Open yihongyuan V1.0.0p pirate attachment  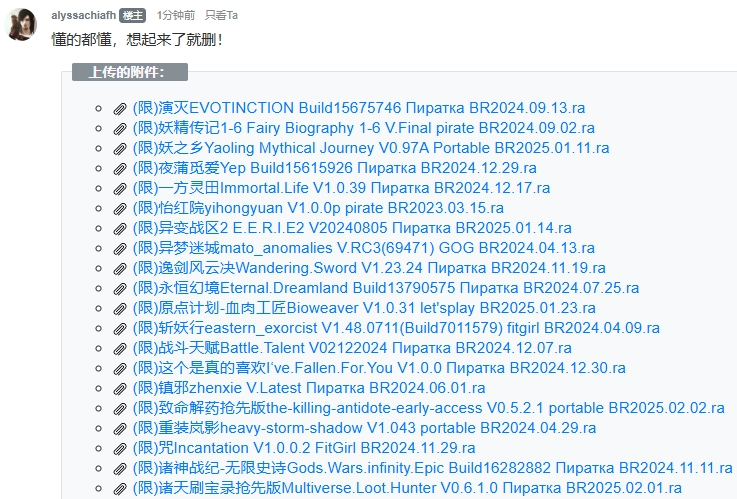[x=318, y=208]
